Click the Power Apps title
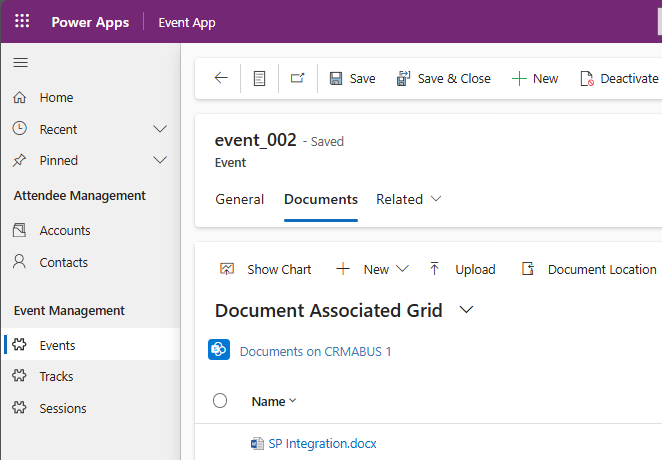662x460 pixels. (x=90, y=22)
